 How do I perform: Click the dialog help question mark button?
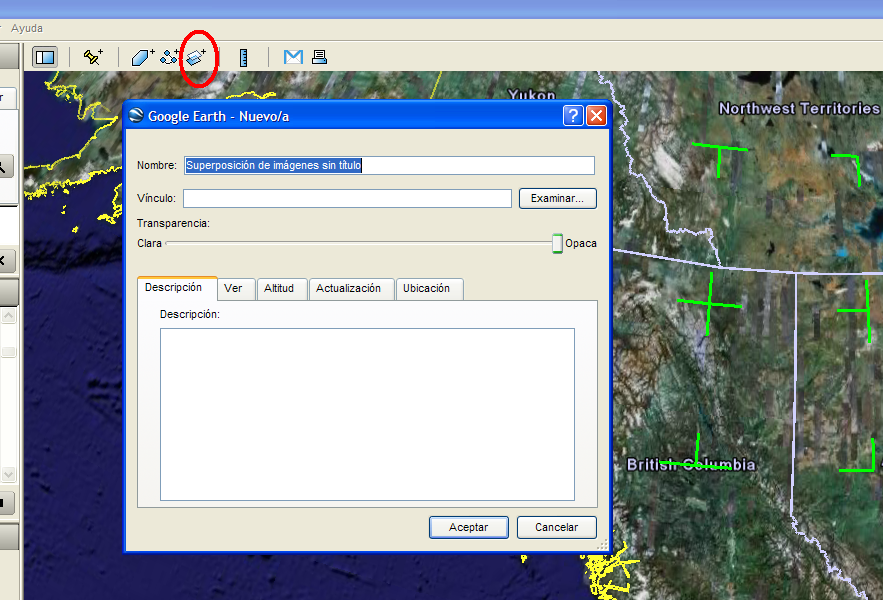pyautogui.click(x=573, y=115)
